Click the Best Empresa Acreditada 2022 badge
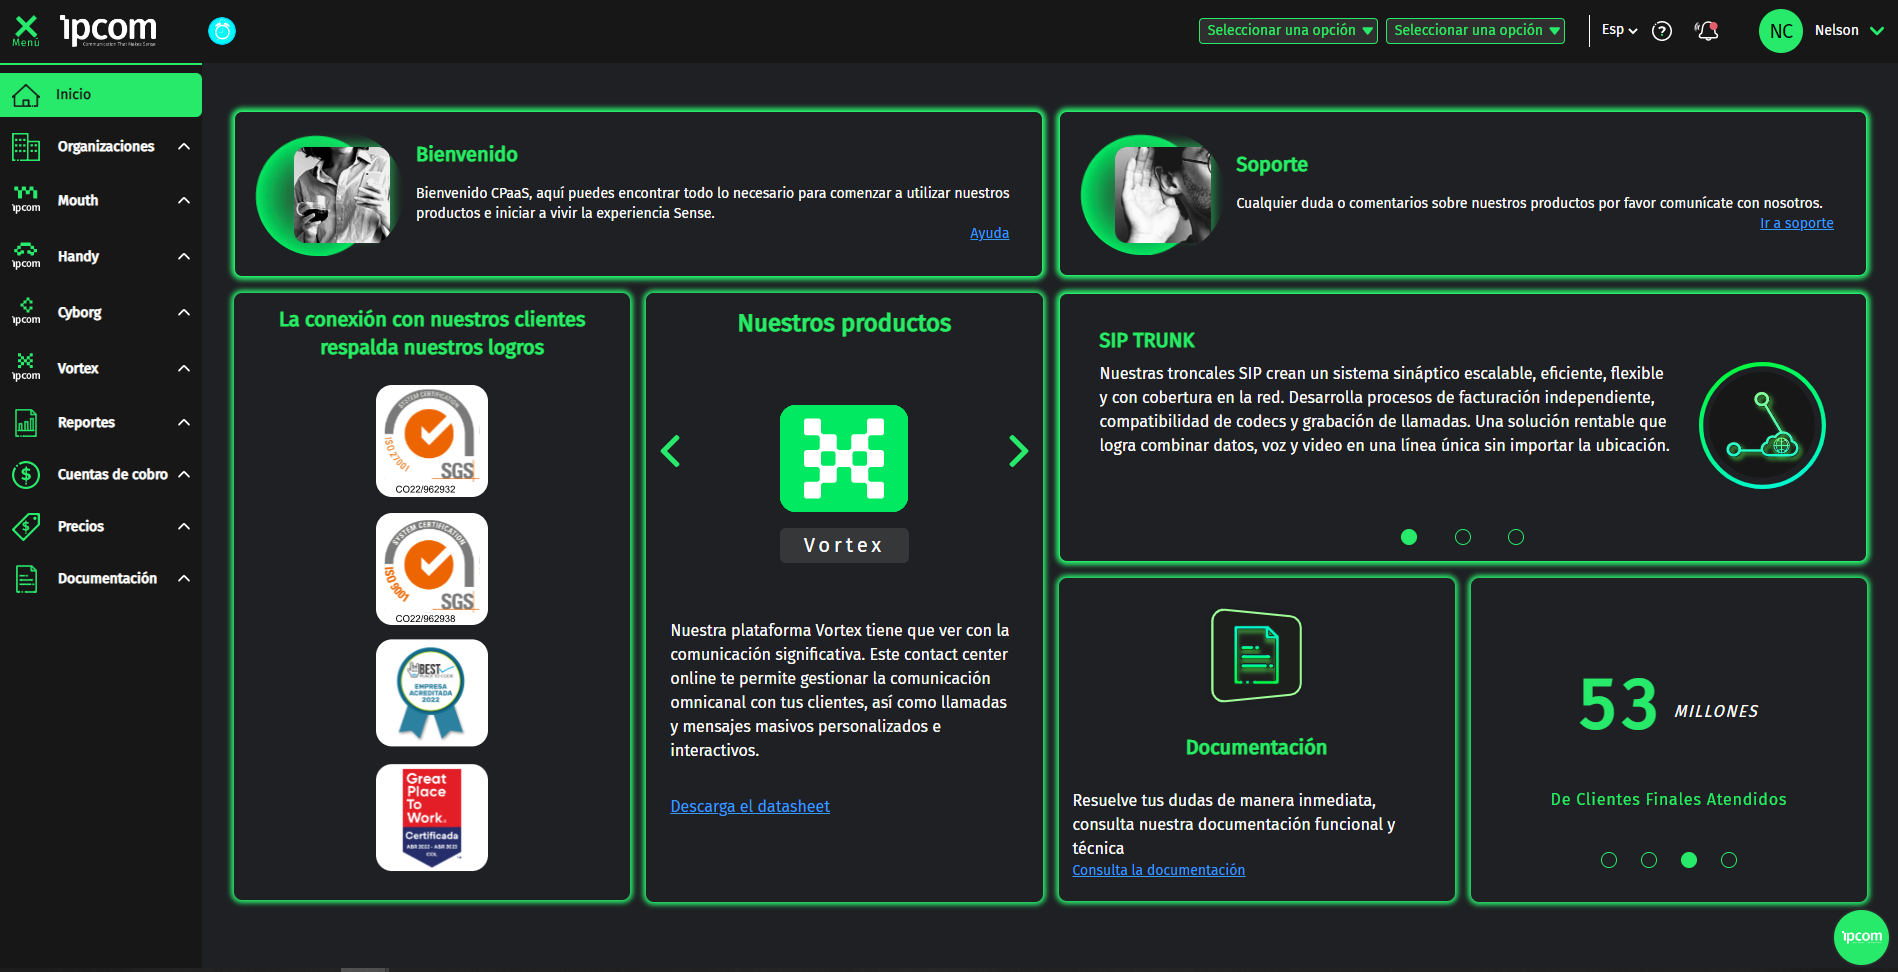Image resolution: width=1898 pixels, height=972 pixels. click(x=432, y=693)
